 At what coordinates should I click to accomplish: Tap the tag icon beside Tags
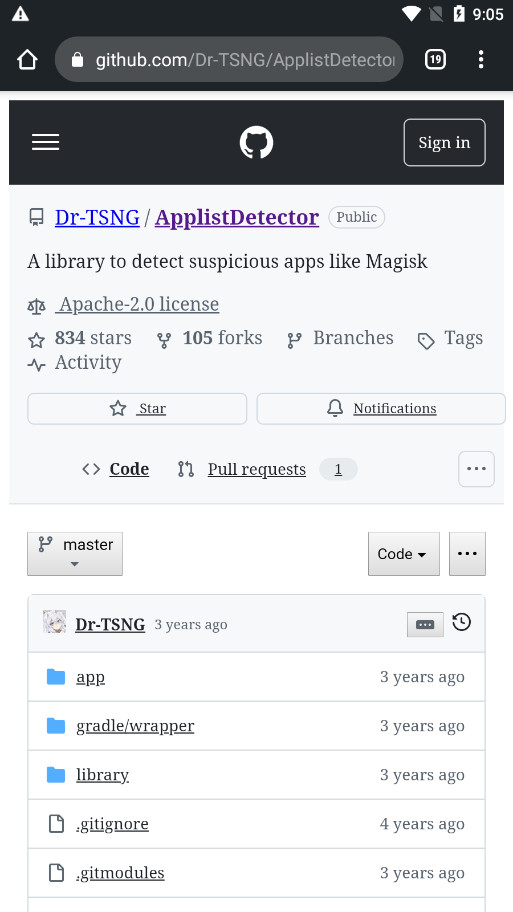click(426, 341)
